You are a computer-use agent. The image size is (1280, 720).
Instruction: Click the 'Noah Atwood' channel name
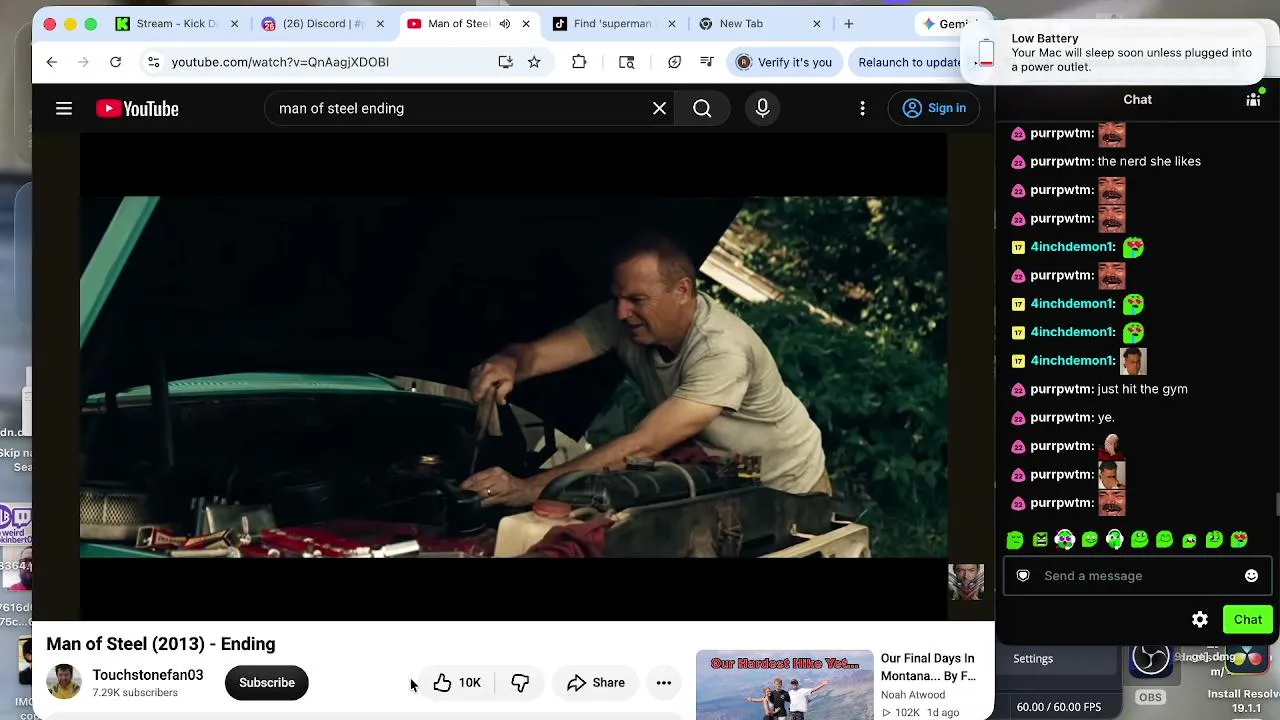(913, 695)
